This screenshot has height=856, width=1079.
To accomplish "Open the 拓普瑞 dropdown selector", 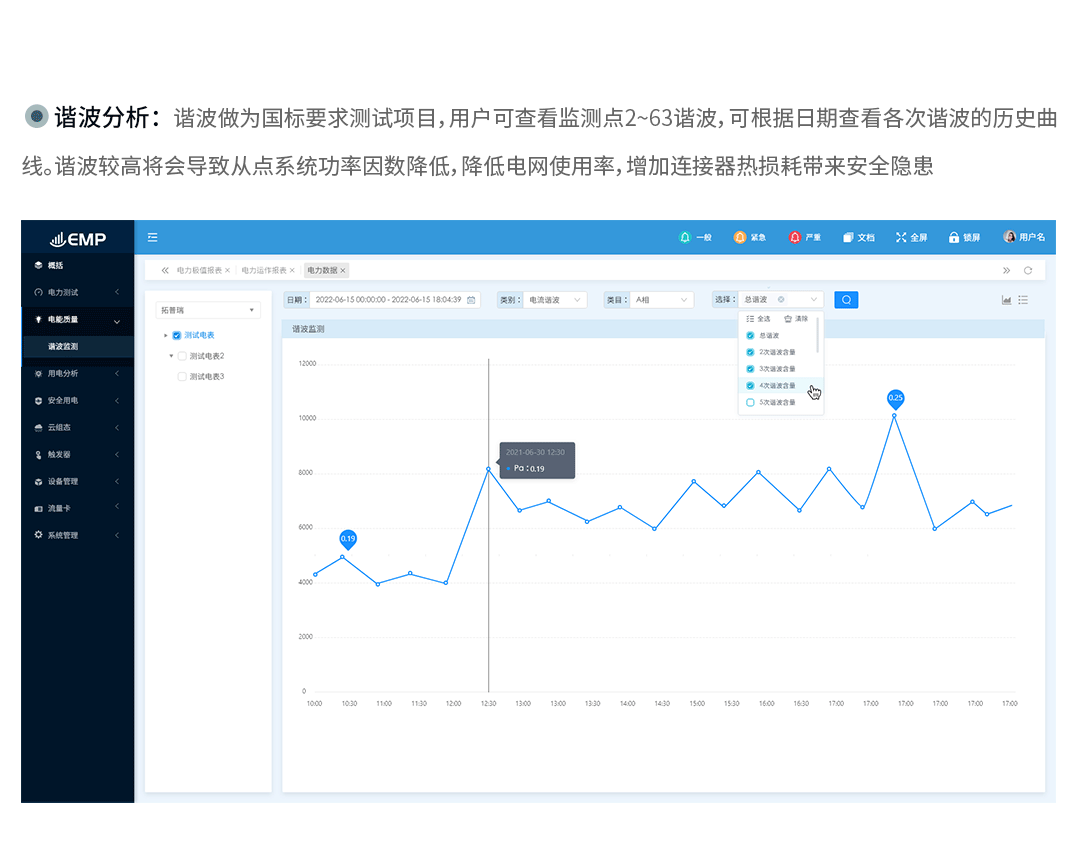I will point(208,310).
